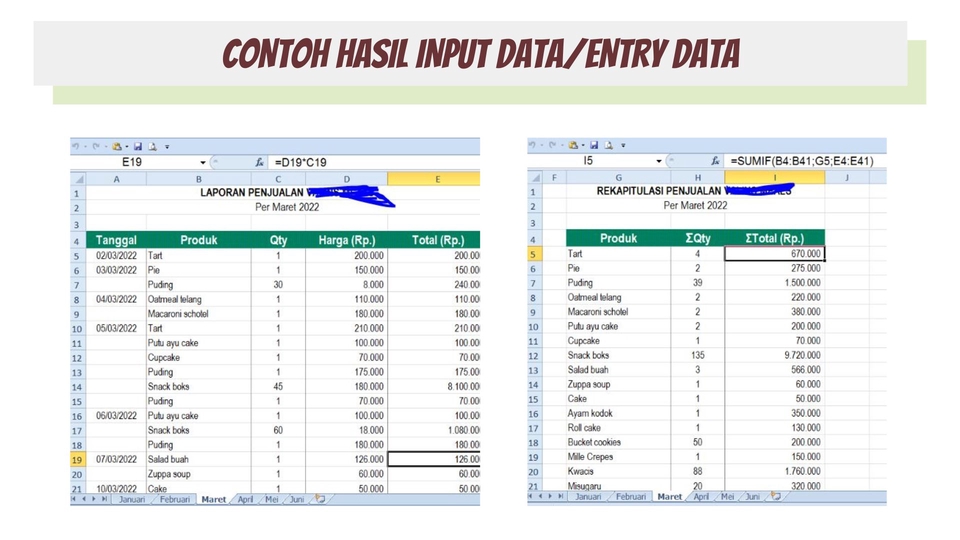Click the 'Bucket cookies' cell in right sheet
Image resolution: width=960 pixels, height=540 pixels.
(618, 443)
